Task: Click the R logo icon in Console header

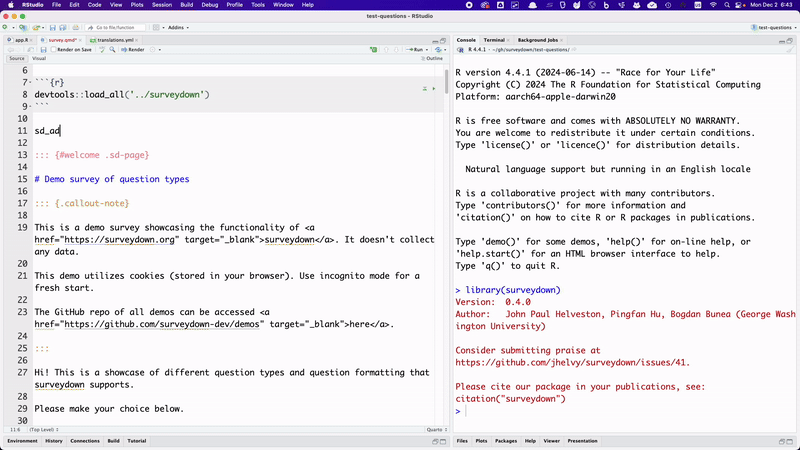Action: click(x=460, y=49)
